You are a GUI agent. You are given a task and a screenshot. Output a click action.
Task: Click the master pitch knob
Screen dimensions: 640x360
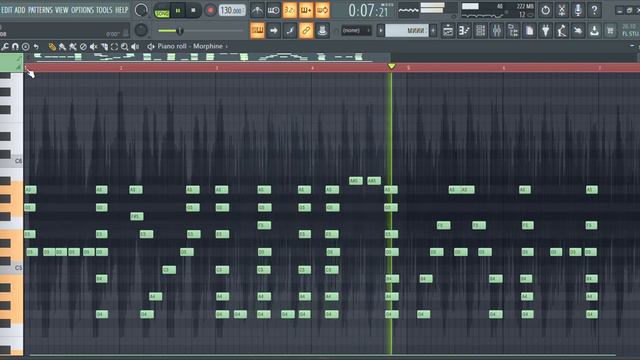point(141,30)
